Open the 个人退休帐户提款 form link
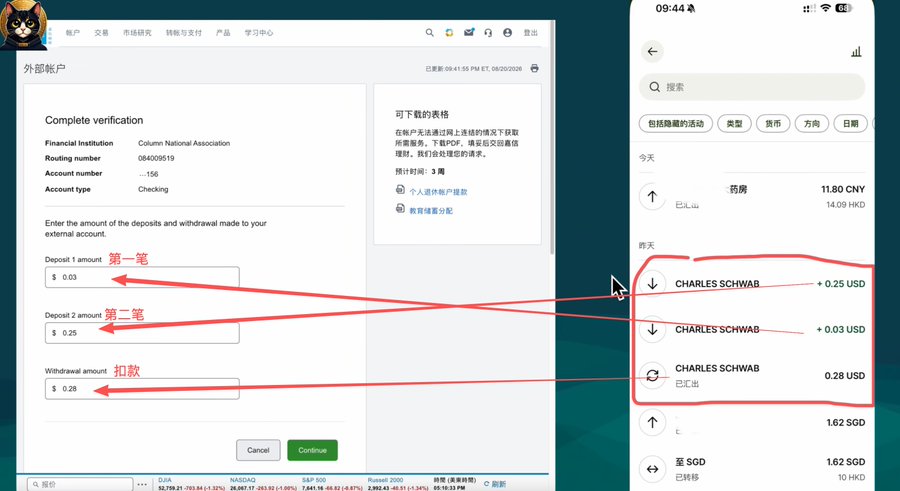The image size is (900, 491). pyautogui.click(x=438, y=192)
